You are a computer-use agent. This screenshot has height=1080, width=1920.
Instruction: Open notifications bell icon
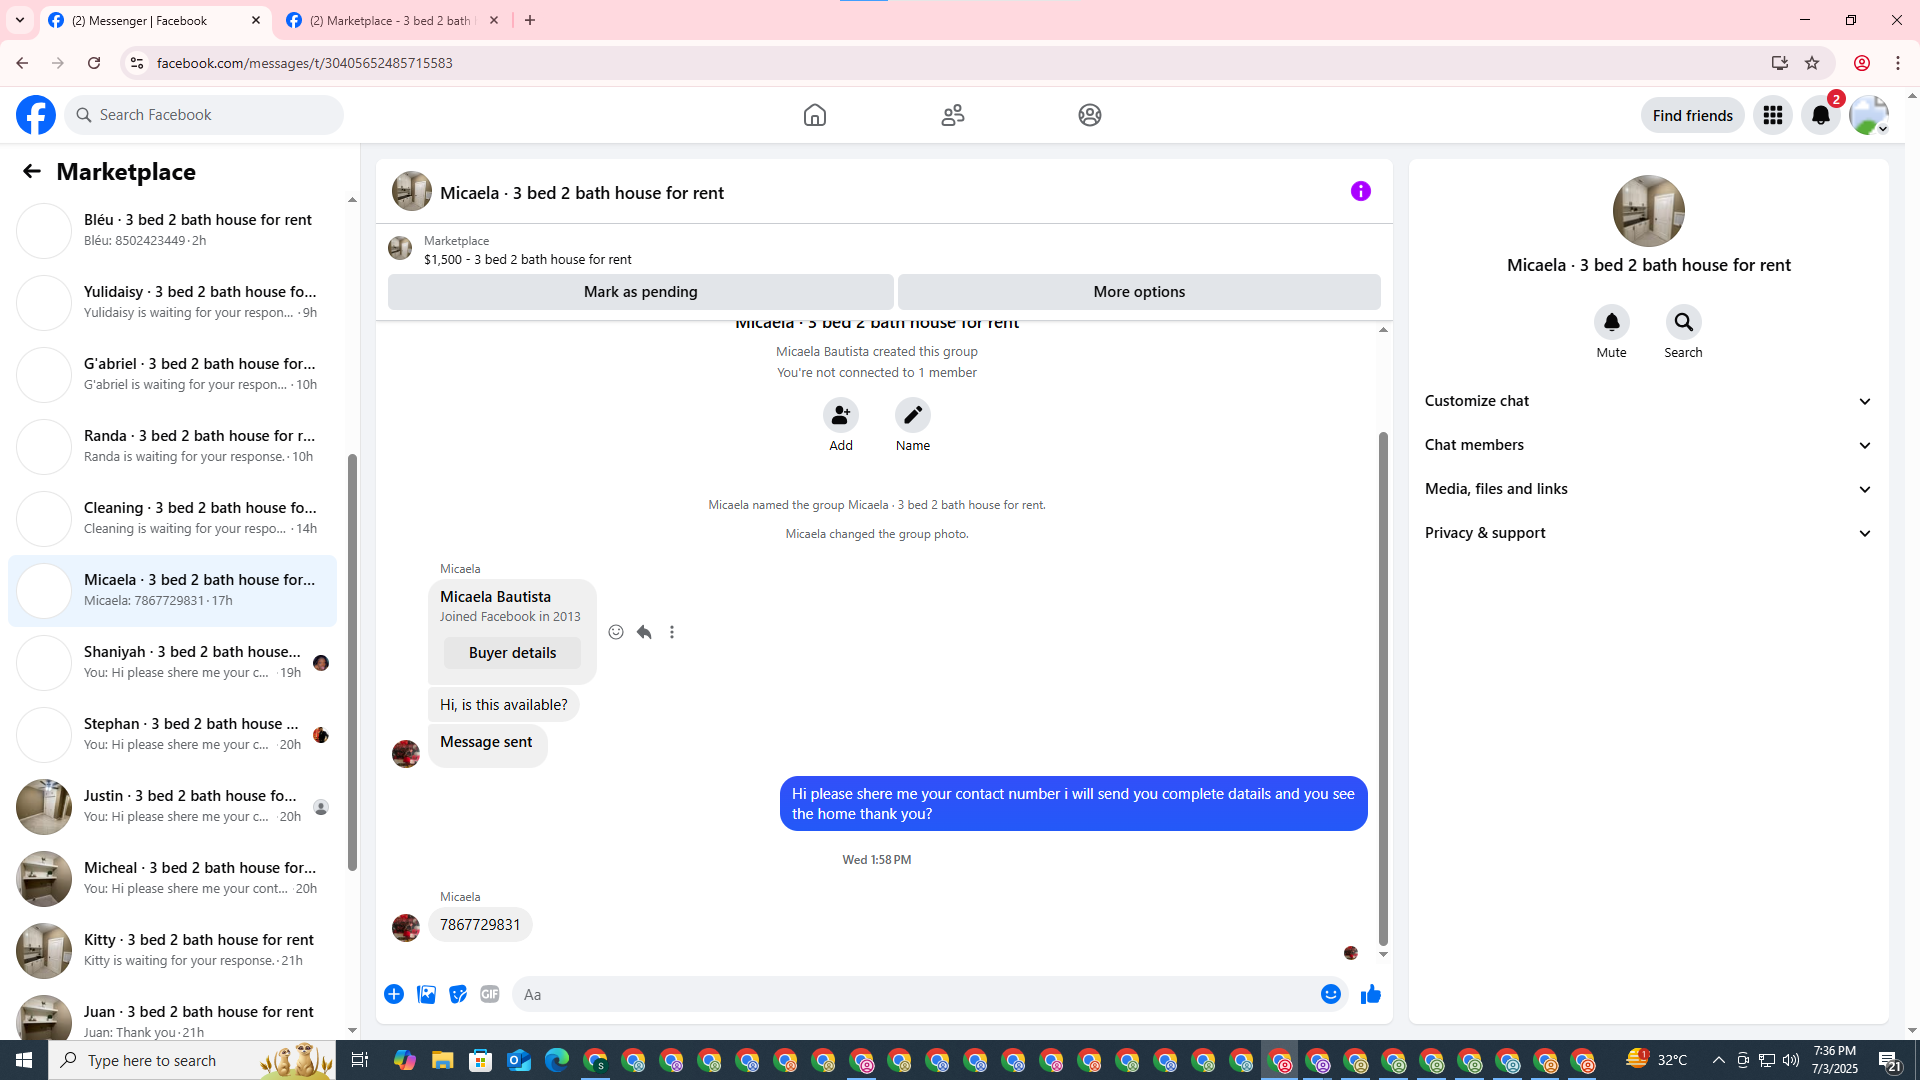click(x=1820, y=115)
